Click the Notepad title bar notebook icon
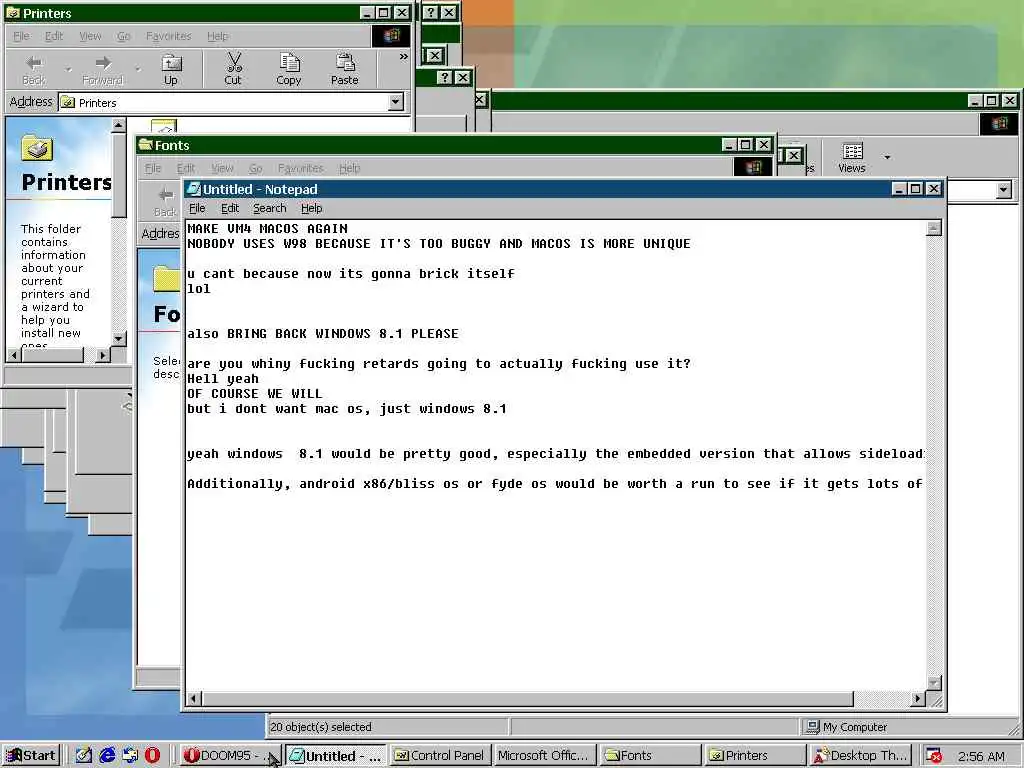This screenshot has width=1024, height=768. 193,189
